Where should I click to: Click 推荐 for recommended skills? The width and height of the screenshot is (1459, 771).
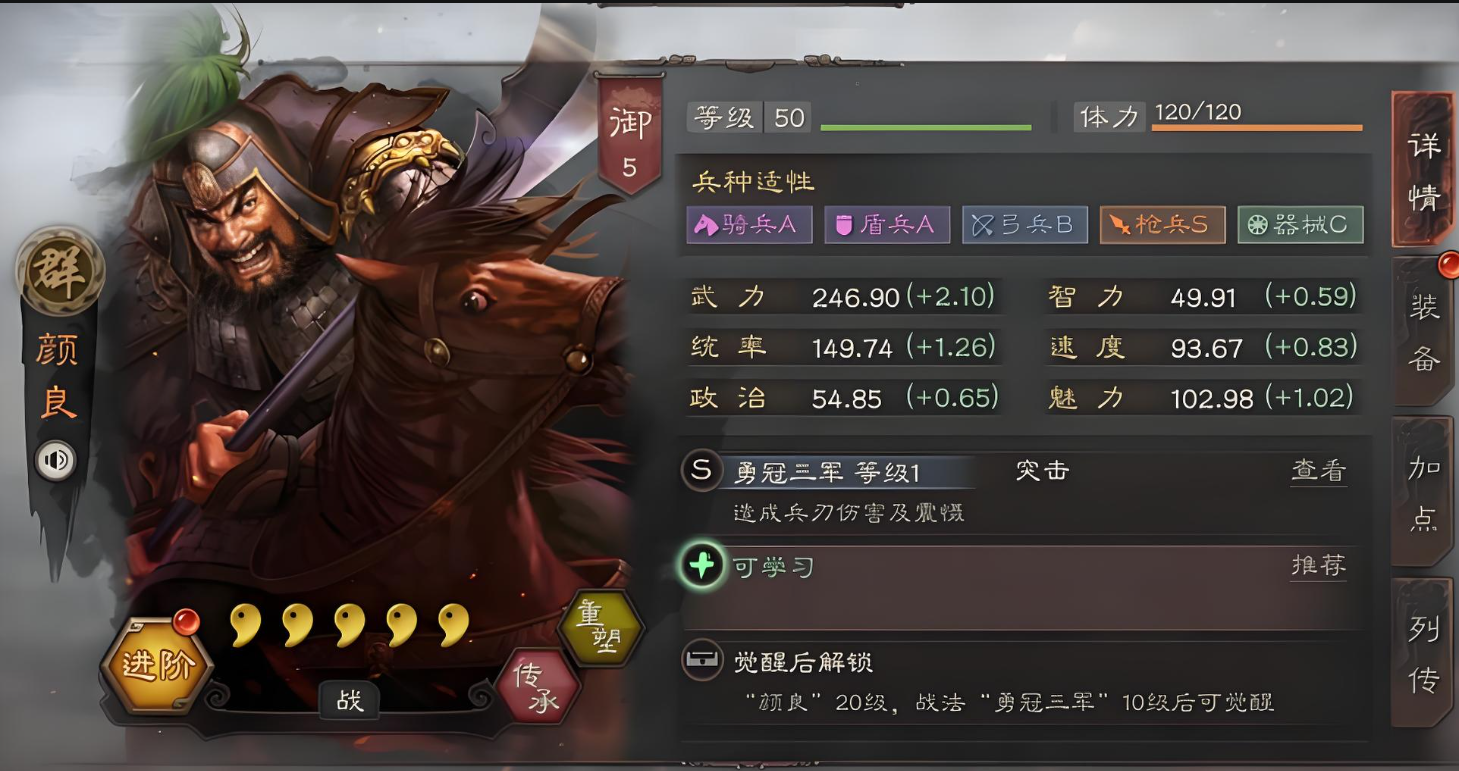tap(1318, 566)
